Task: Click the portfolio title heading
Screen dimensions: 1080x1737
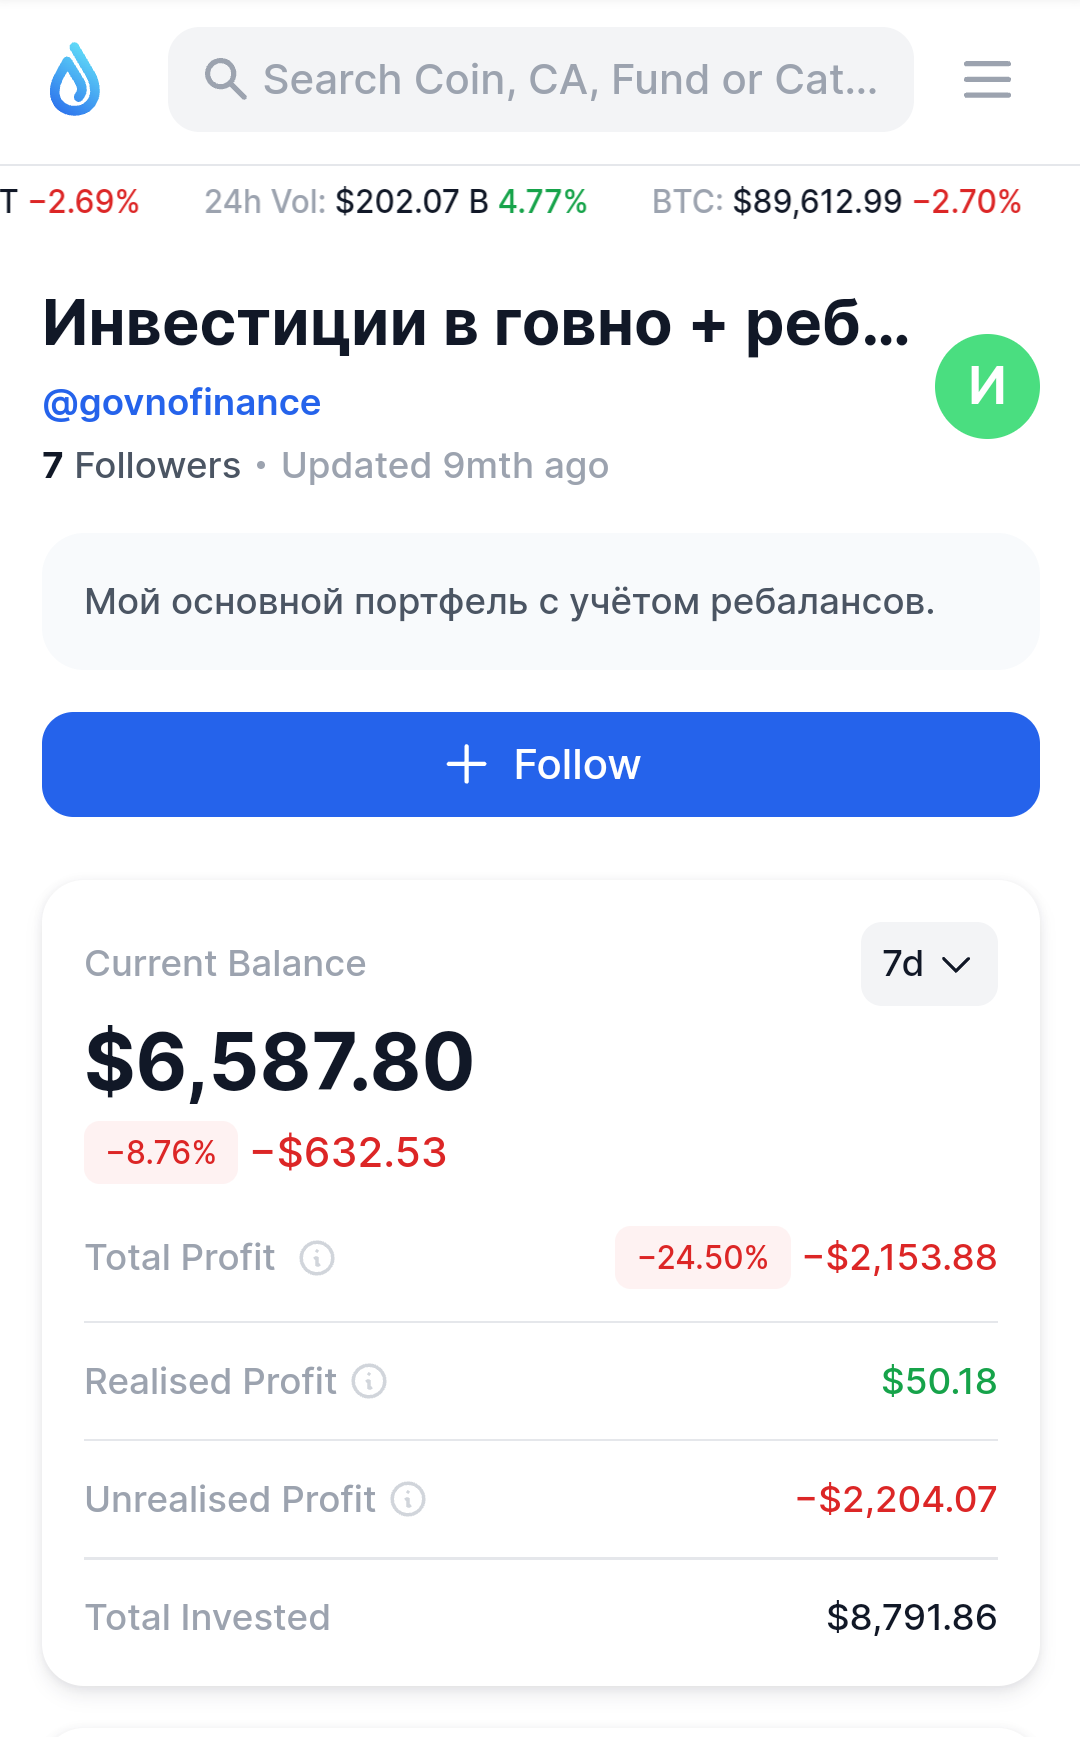Action: 476,323
